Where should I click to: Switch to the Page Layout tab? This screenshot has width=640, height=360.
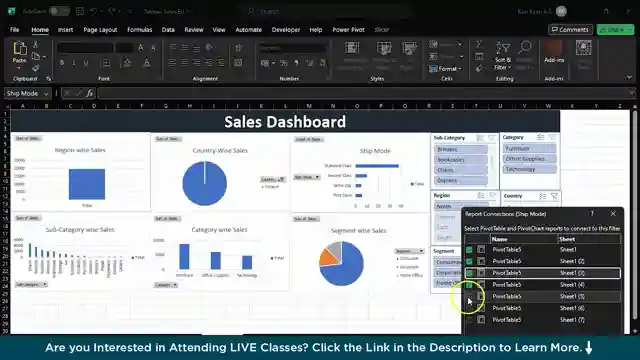click(100, 29)
